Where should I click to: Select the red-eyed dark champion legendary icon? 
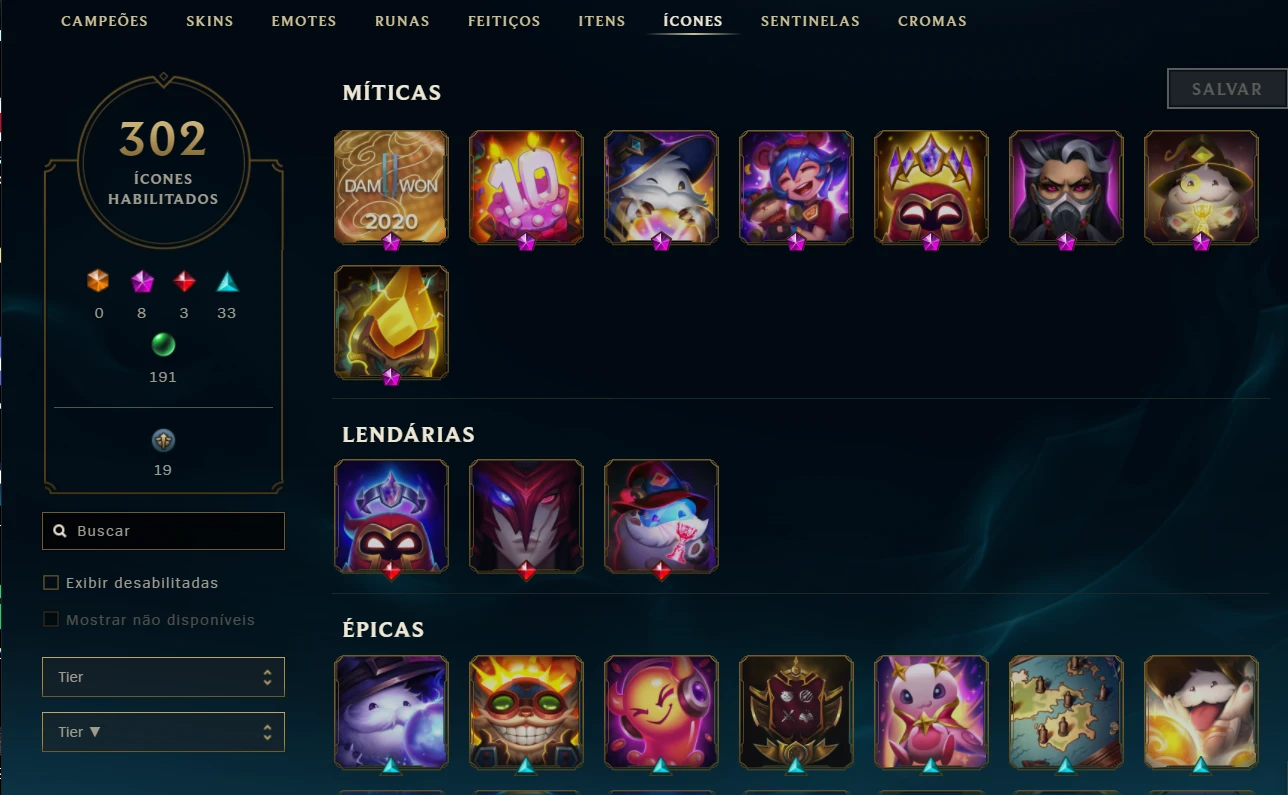[x=526, y=516]
